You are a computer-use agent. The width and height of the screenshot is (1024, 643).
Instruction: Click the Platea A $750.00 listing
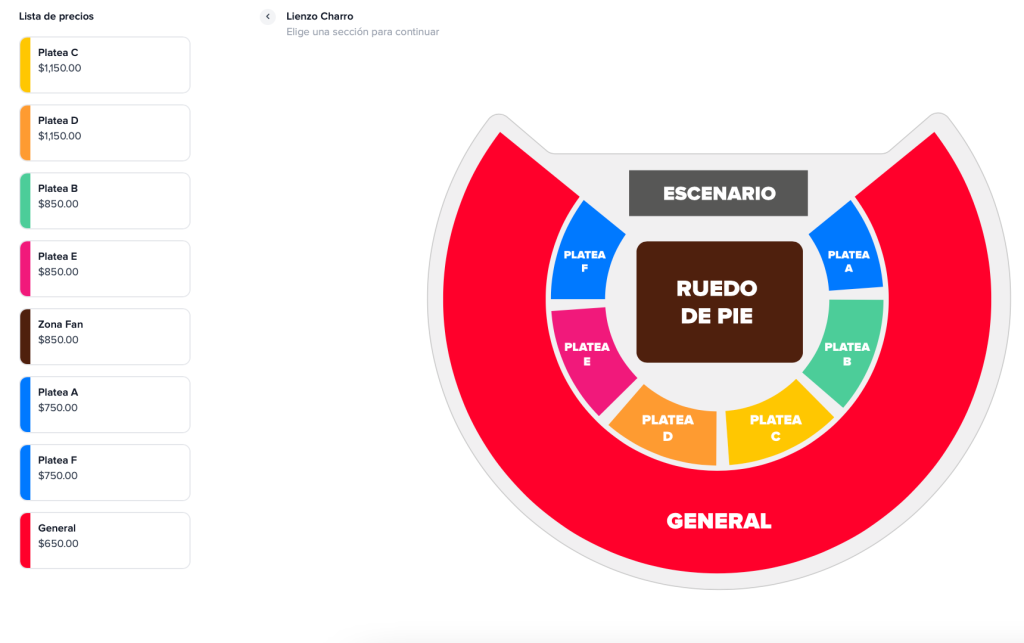[x=103, y=404]
